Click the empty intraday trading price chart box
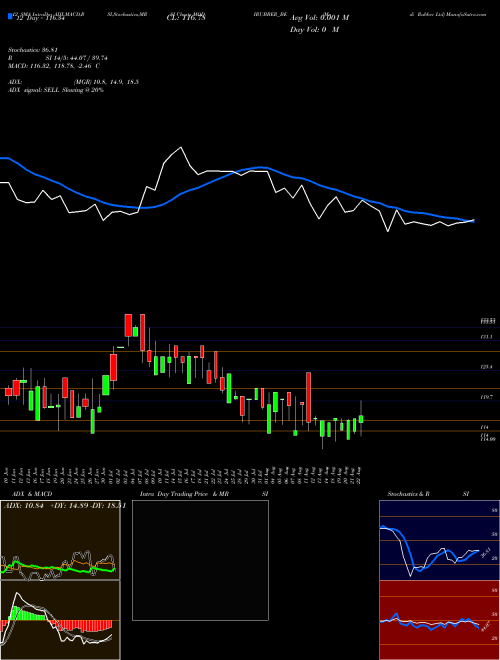 (200, 560)
